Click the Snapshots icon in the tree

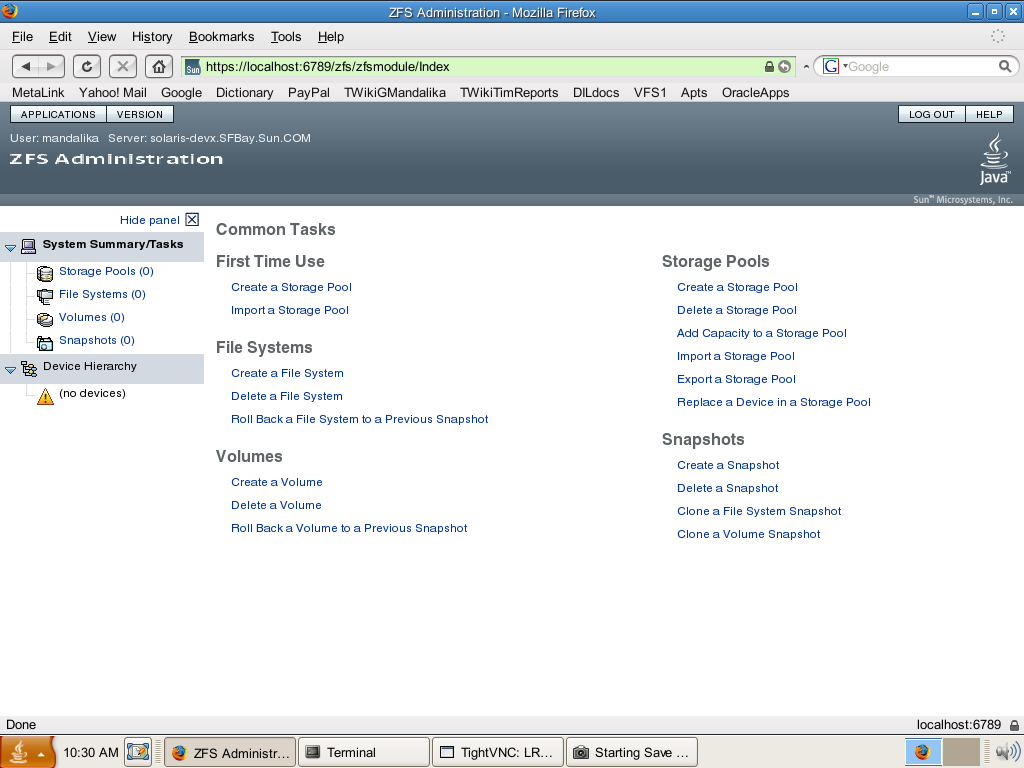click(x=45, y=342)
